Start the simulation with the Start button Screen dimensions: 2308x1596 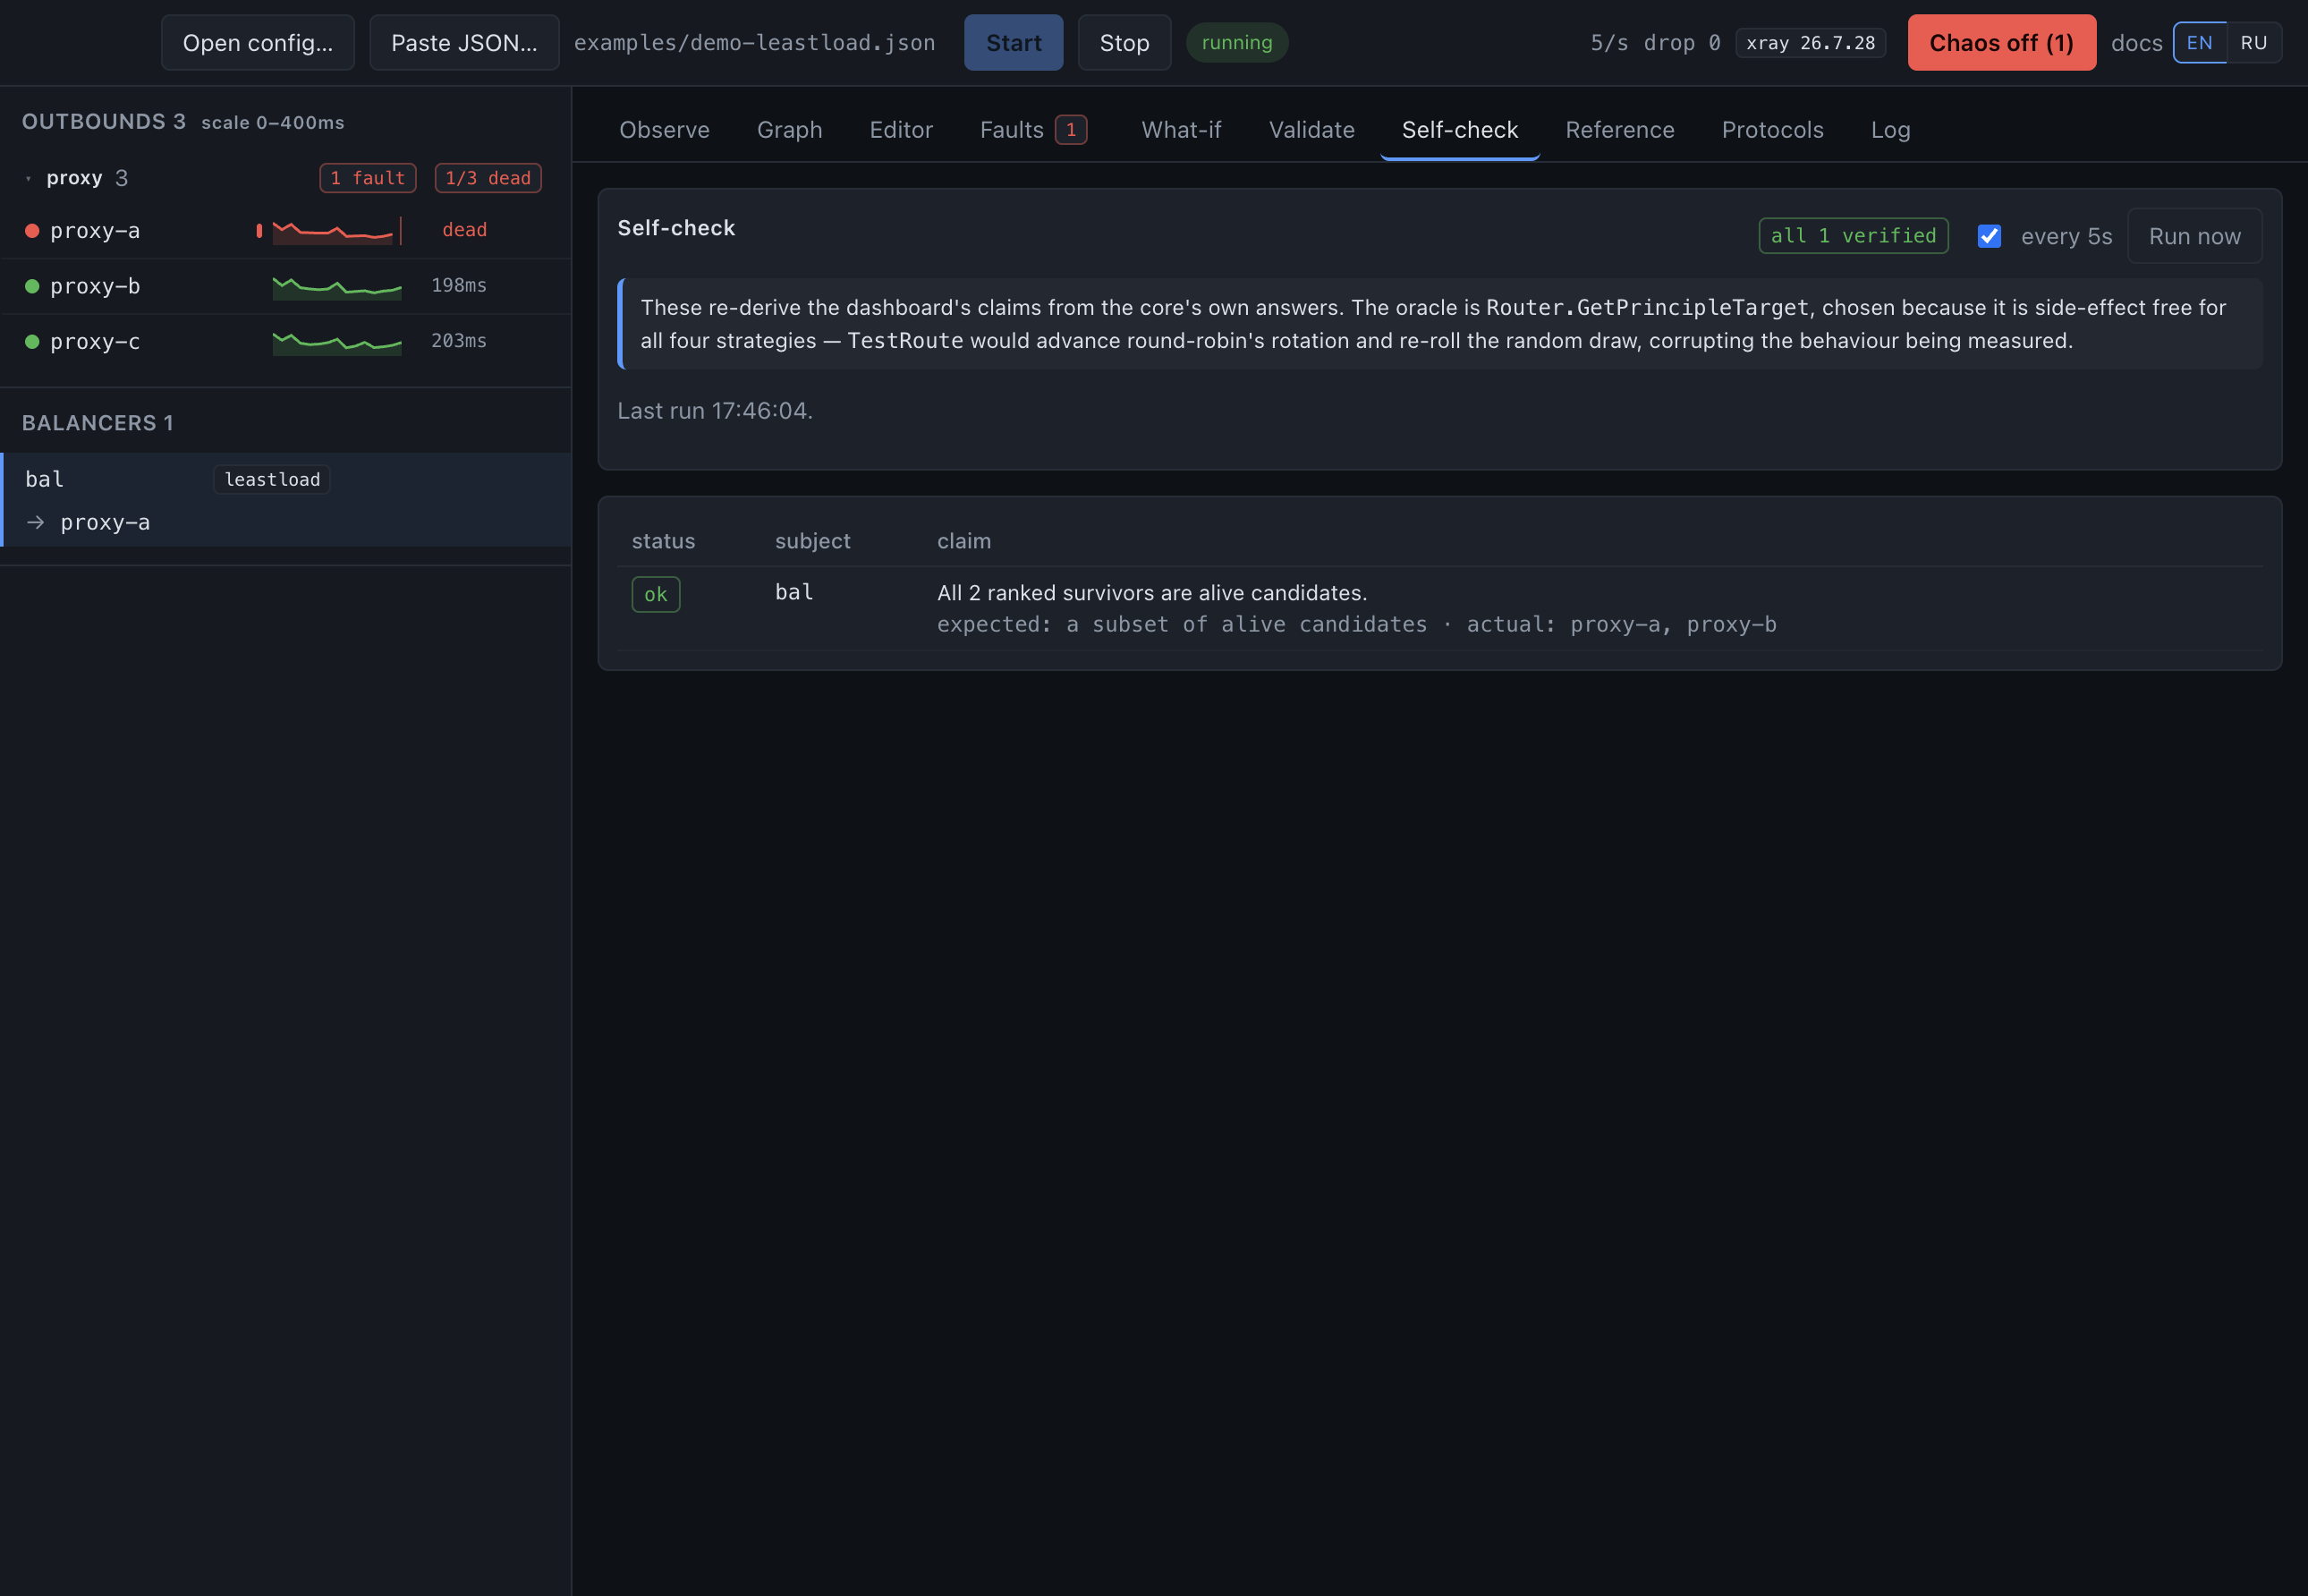[x=1013, y=43]
